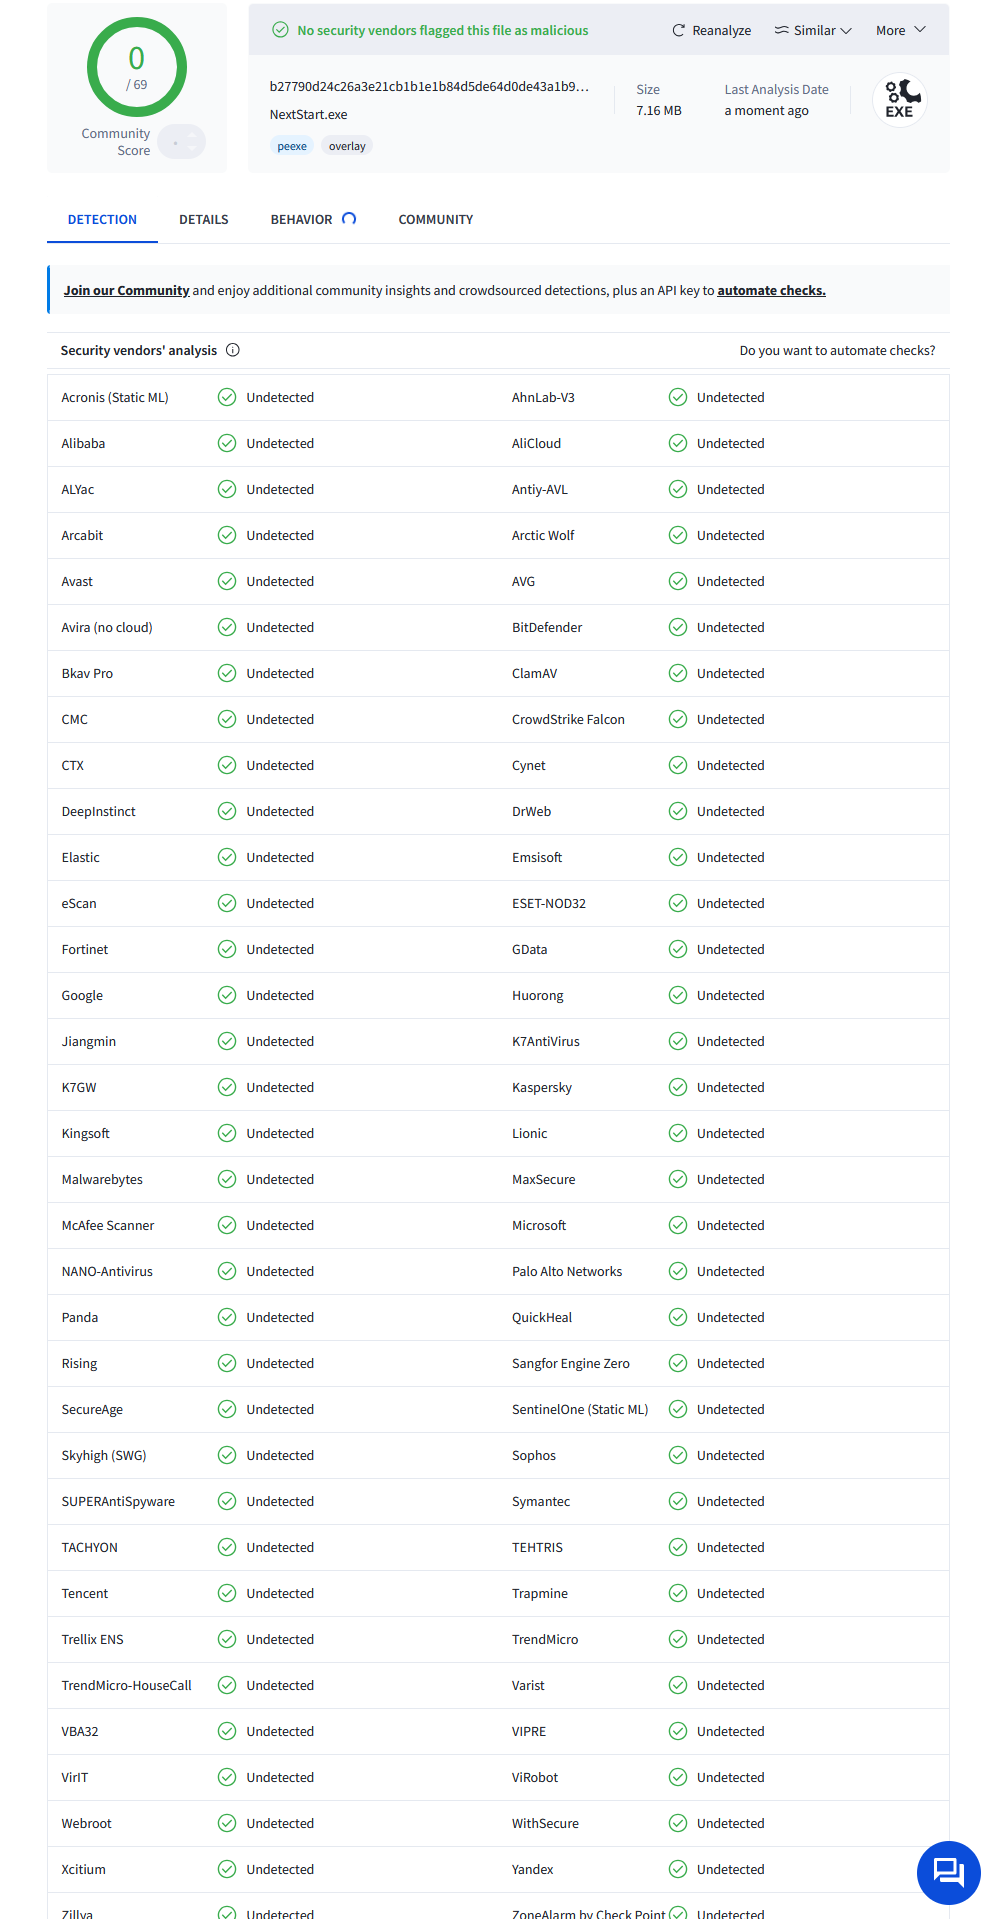Click the green check icon for Microsoft
Viewport: 988px width, 1919px height.
(x=678, y=1225)
